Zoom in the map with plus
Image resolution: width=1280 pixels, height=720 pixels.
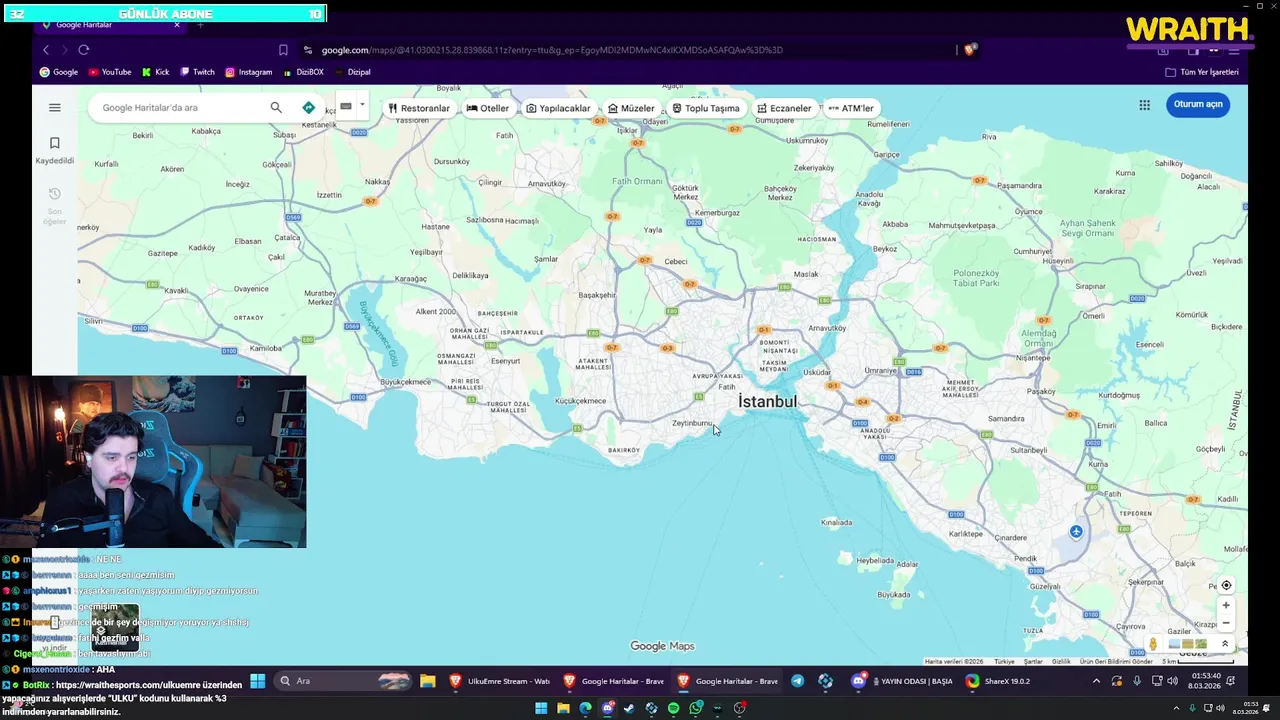point(1226,605)
